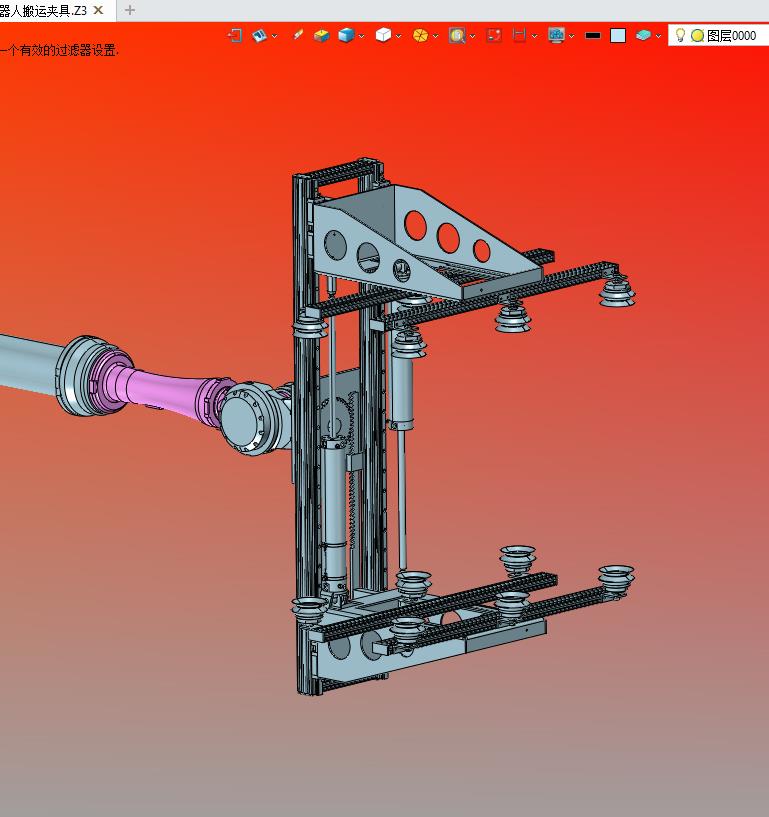
Task: Click the exit icon in view toolbar
Action: [x=235, y=35]
